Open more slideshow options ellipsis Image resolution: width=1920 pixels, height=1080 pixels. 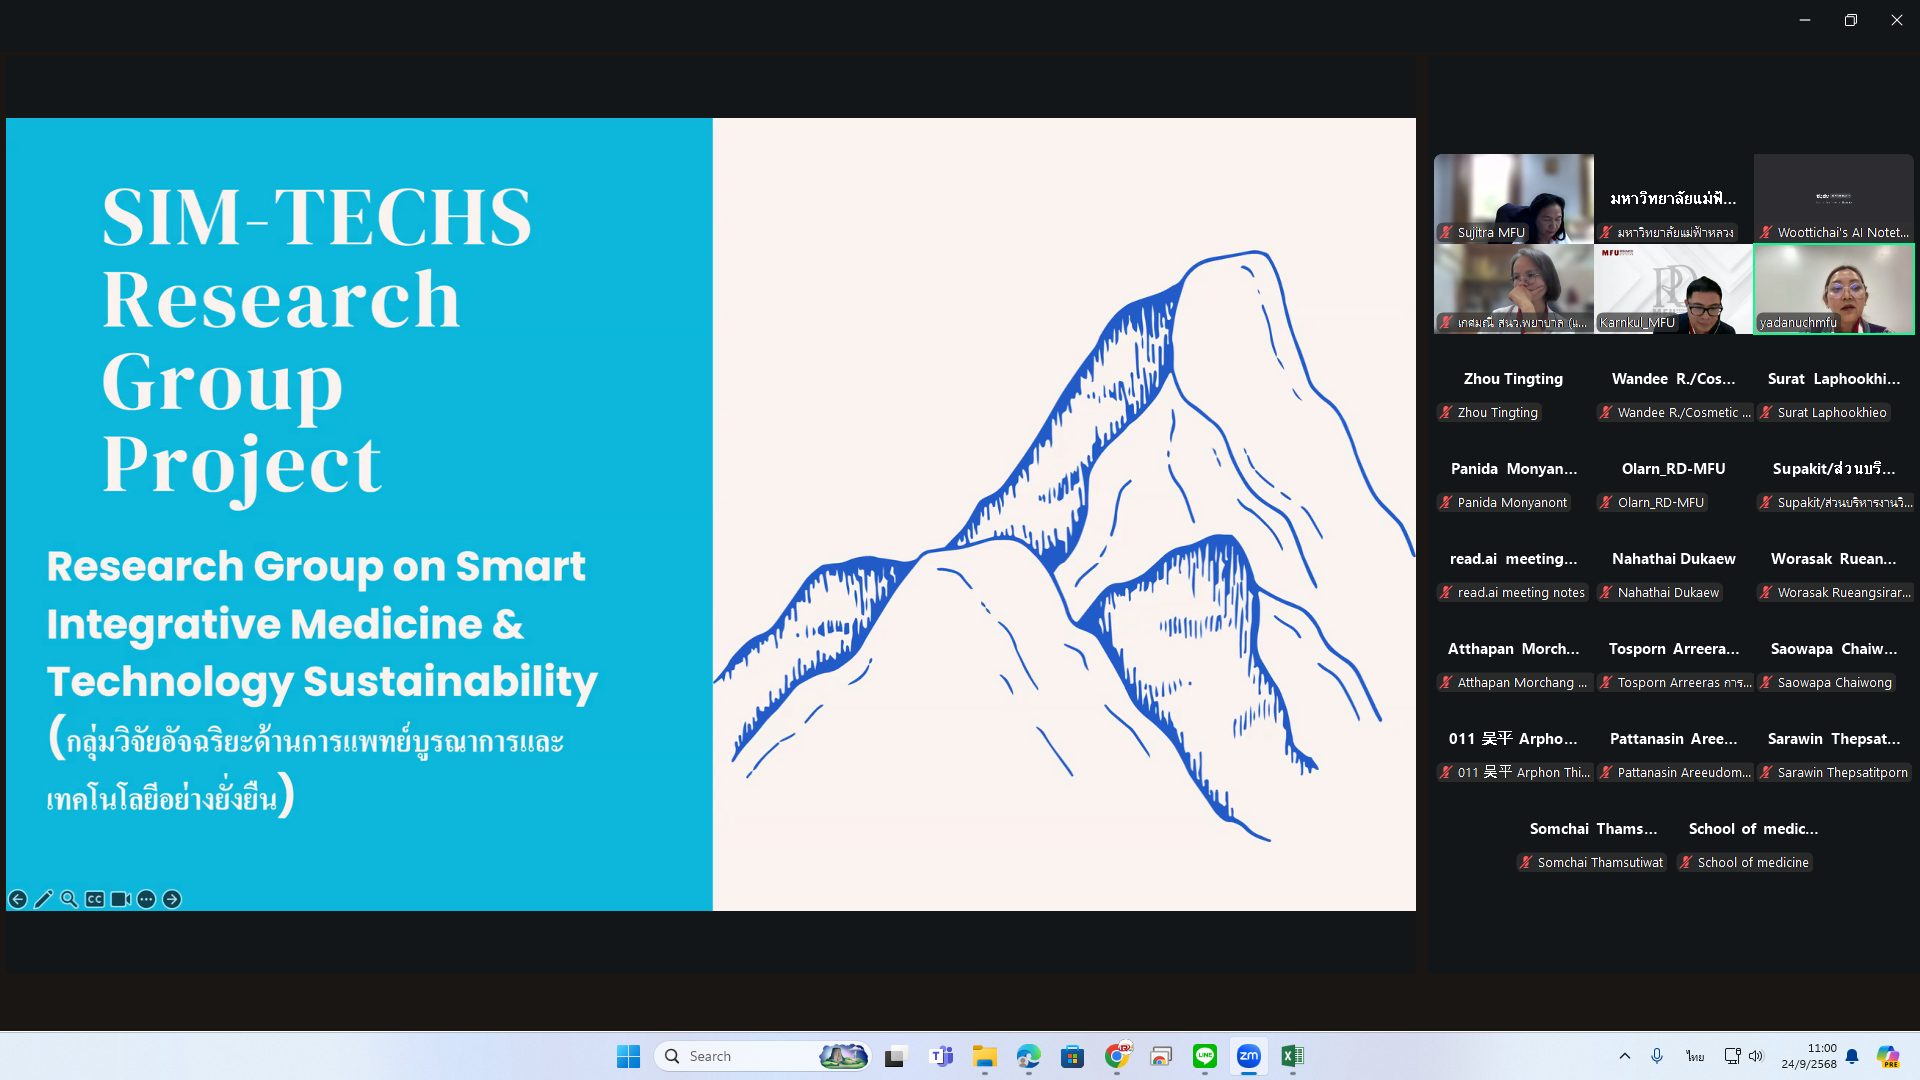tap(146, 899)
